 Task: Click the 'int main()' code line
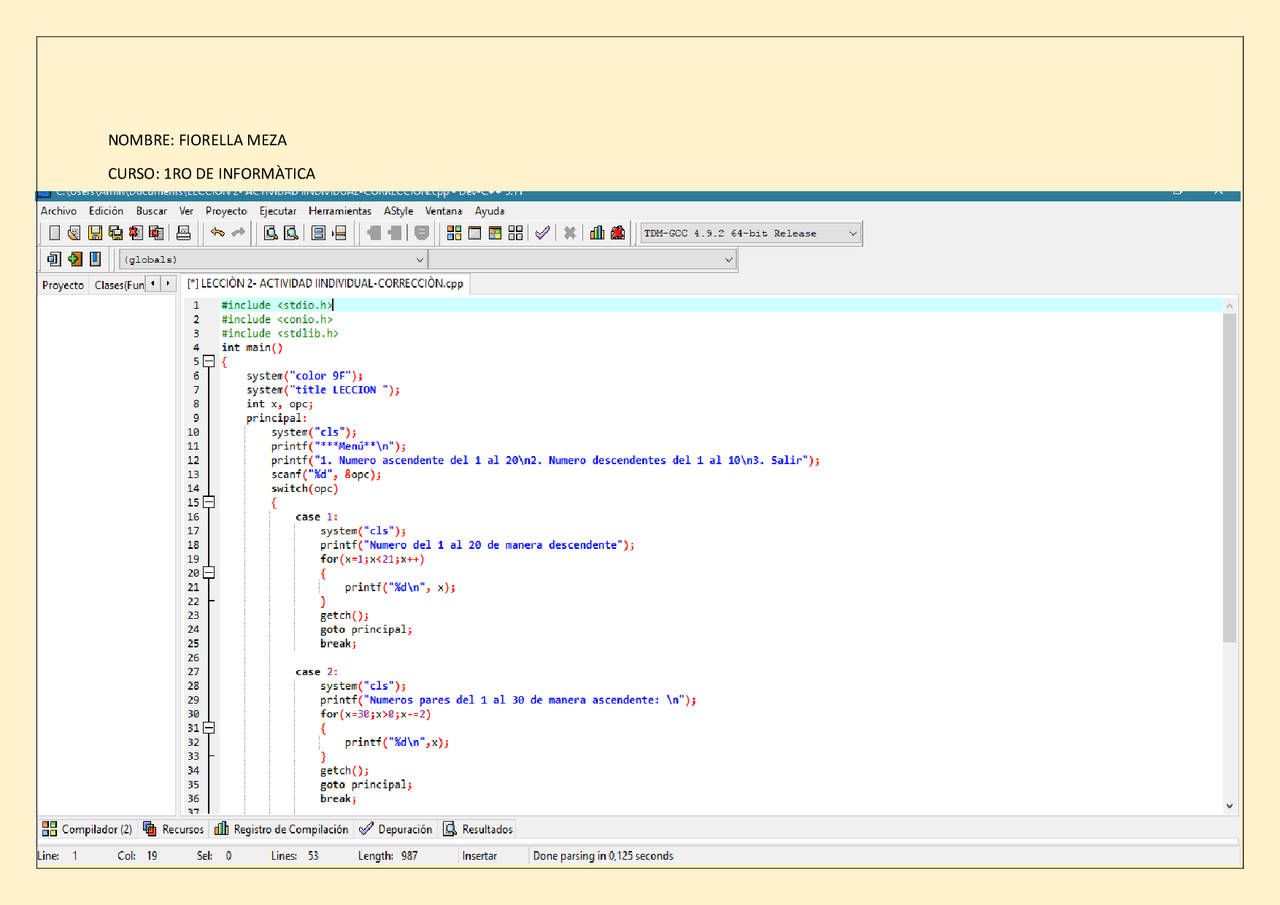252,348
